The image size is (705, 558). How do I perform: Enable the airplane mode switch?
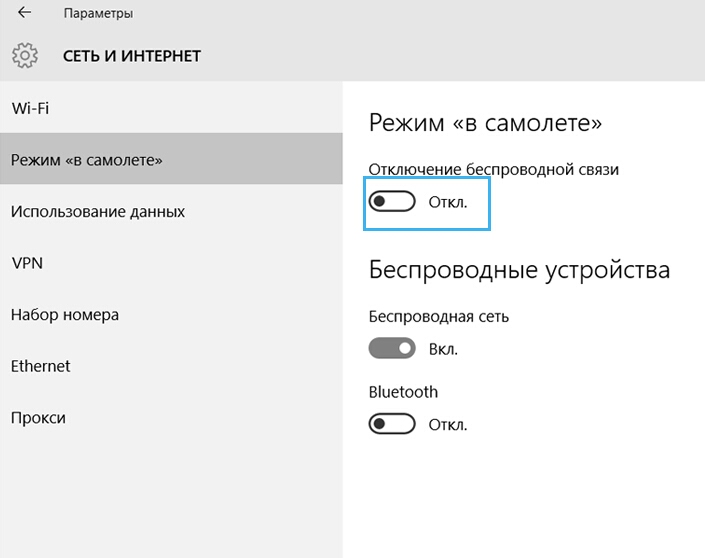(392, 201)
